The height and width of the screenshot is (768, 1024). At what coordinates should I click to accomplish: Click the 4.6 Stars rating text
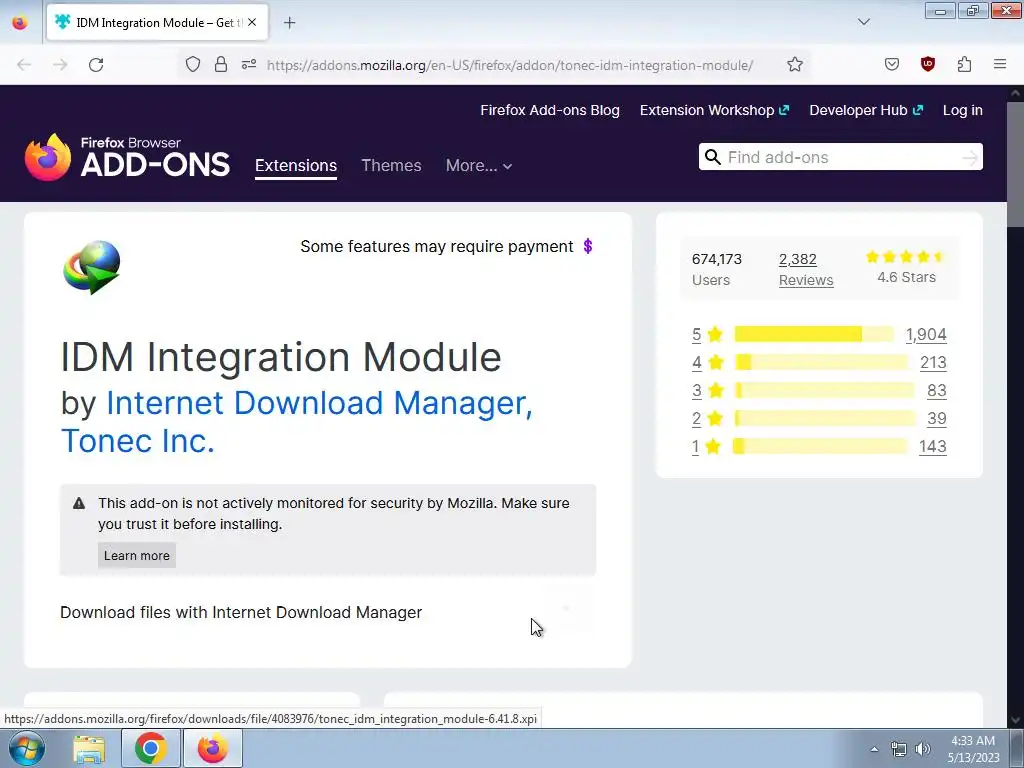[x=906, y=277]
